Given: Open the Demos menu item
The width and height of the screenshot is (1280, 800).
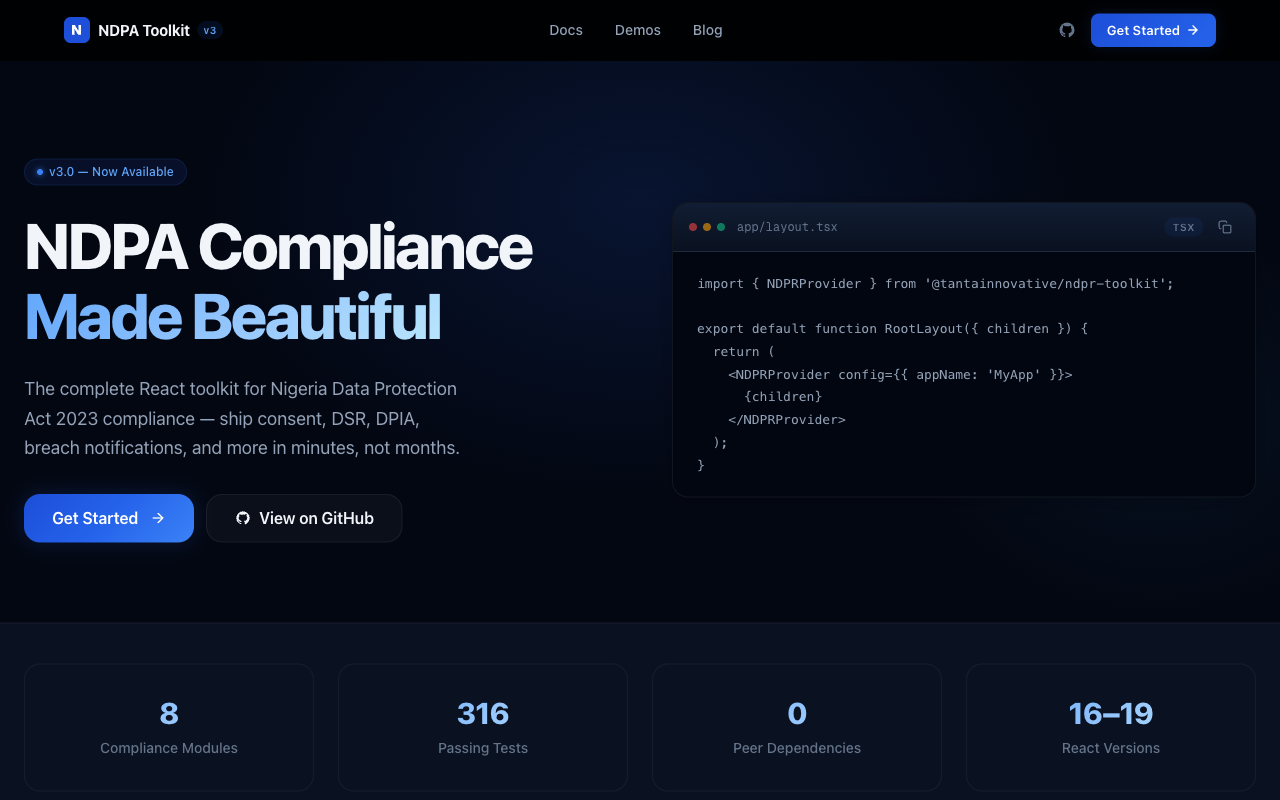Looking at the screenshot, I should (x=638, y=30).
